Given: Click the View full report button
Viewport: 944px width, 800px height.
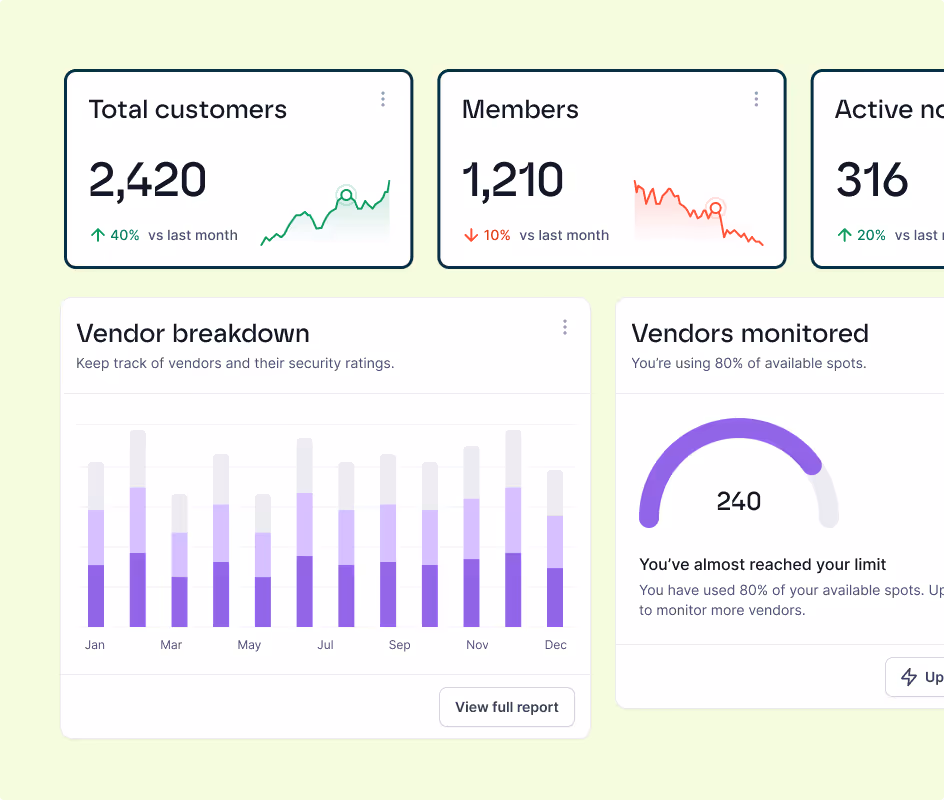Looking at the screenshot, I should [506, 707].
